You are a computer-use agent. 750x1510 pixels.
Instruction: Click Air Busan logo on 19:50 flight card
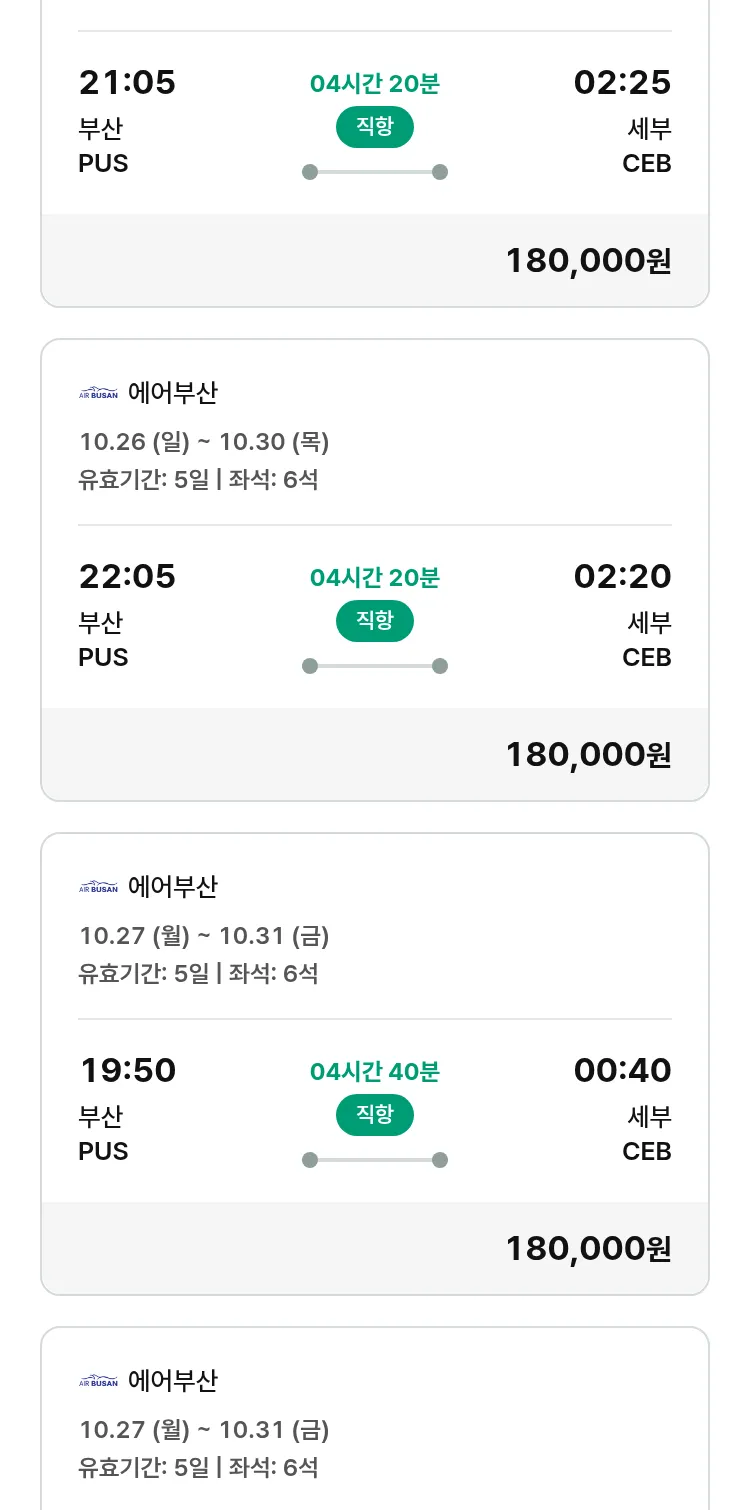[x=98, y=887]
